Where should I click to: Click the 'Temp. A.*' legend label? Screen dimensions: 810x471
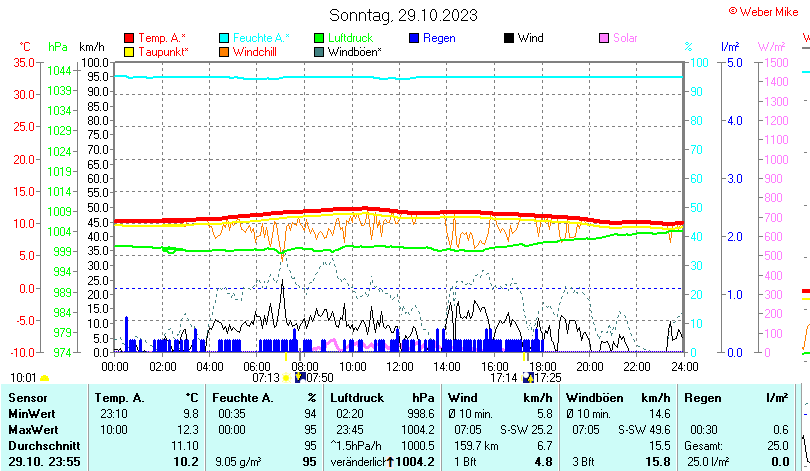(162, 38)
